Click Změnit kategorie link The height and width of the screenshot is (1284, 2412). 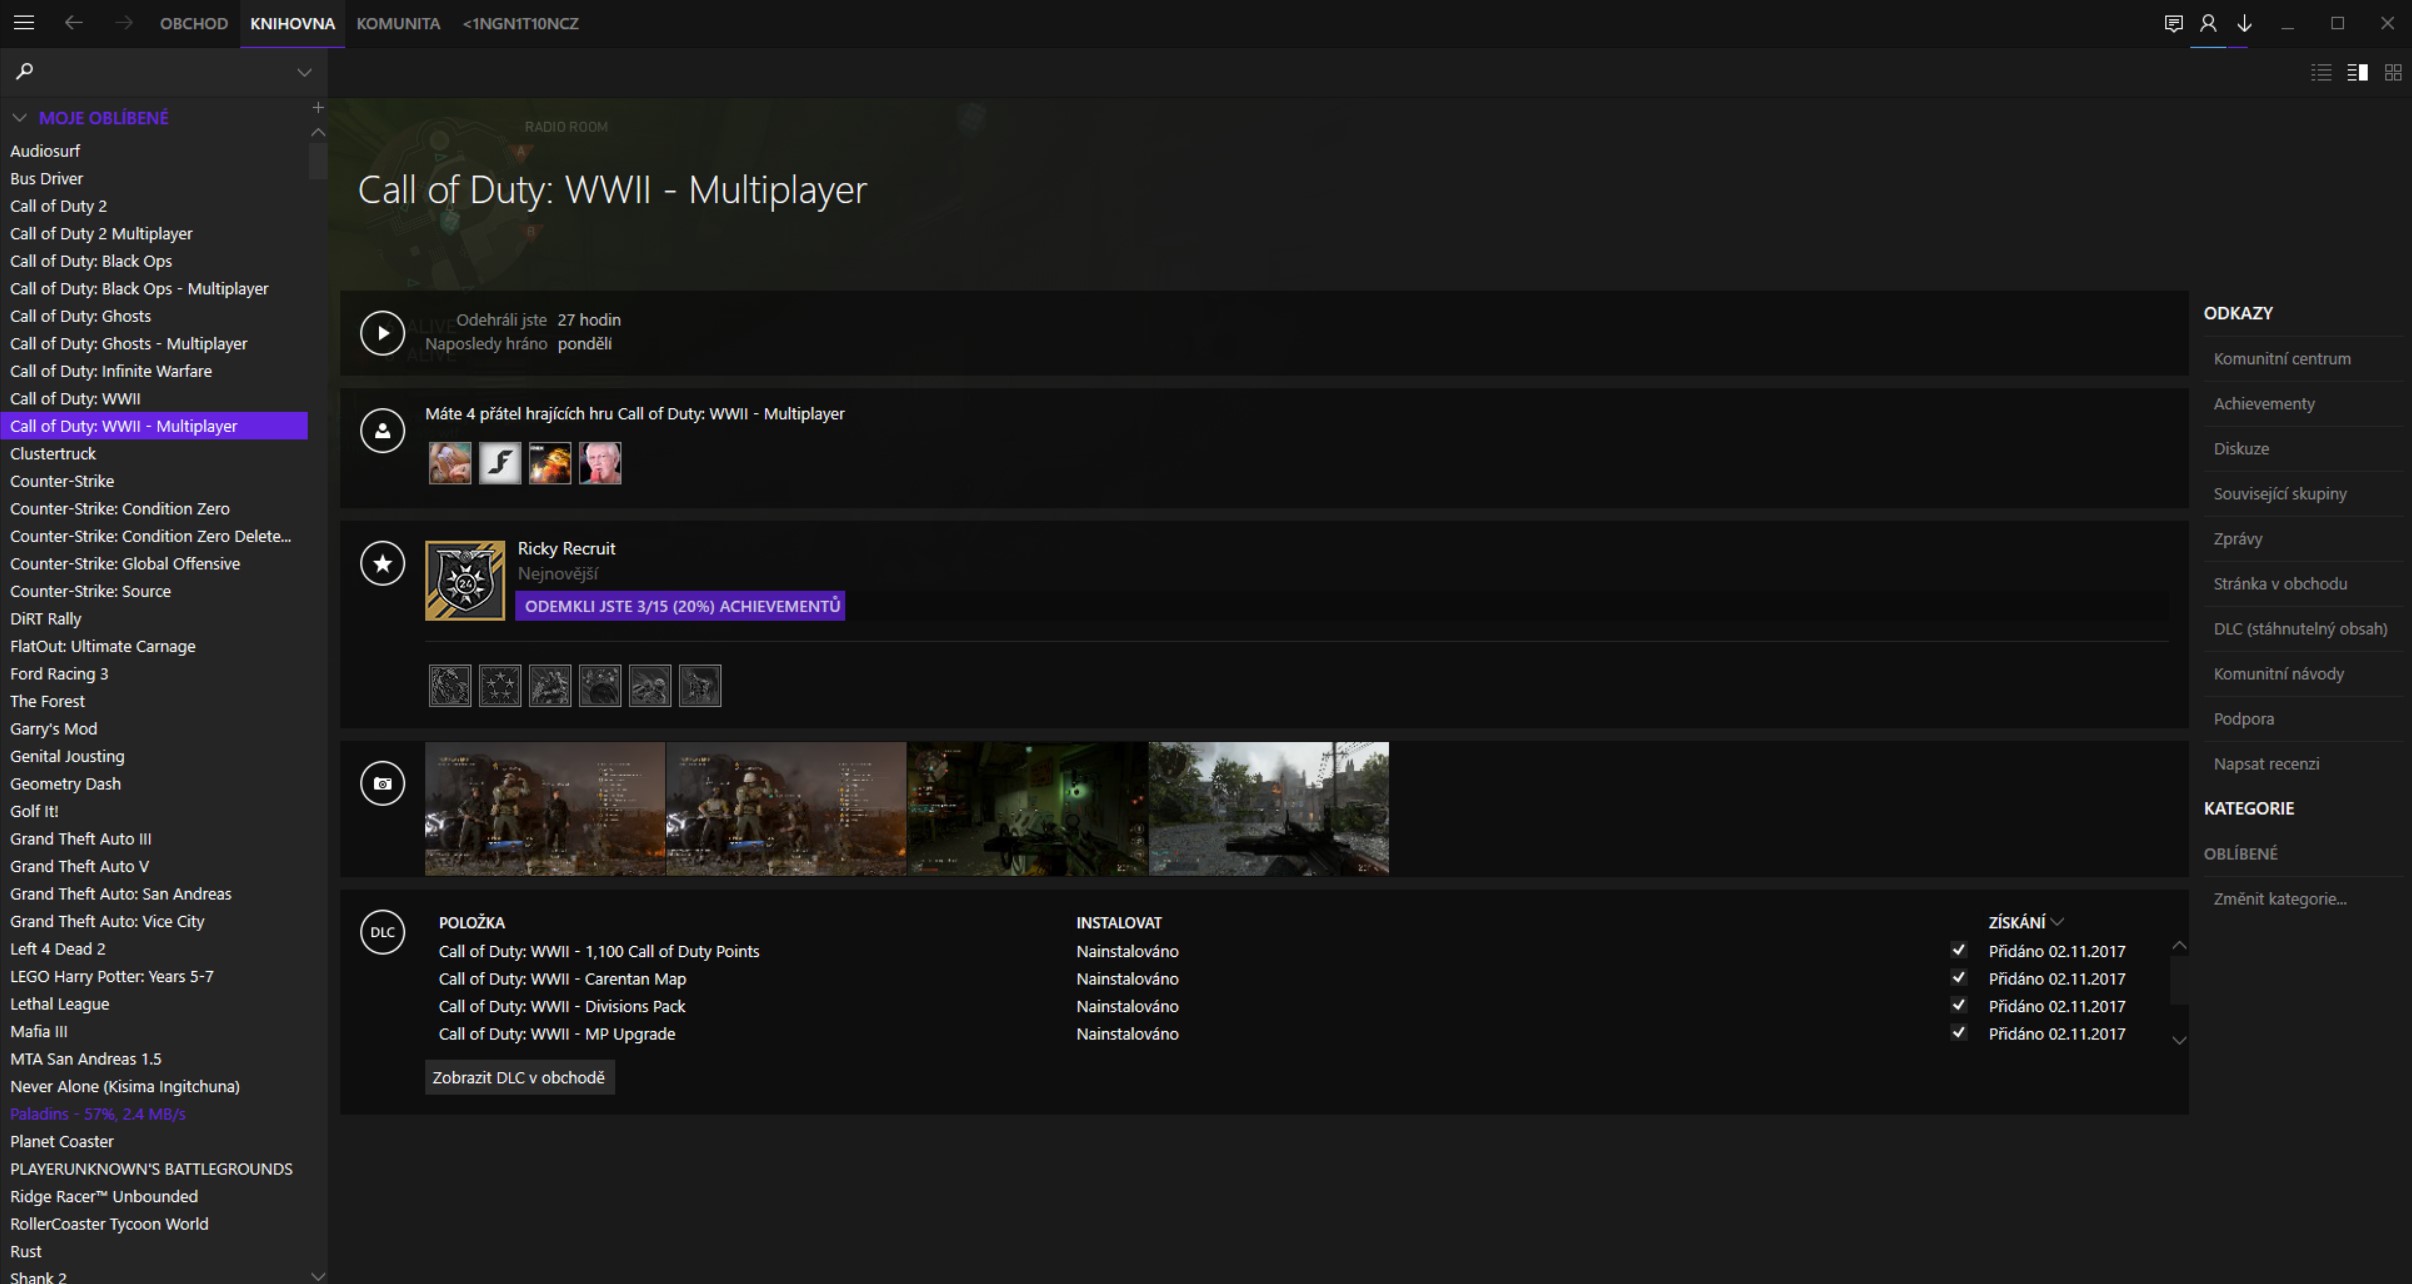(2279, 898)
